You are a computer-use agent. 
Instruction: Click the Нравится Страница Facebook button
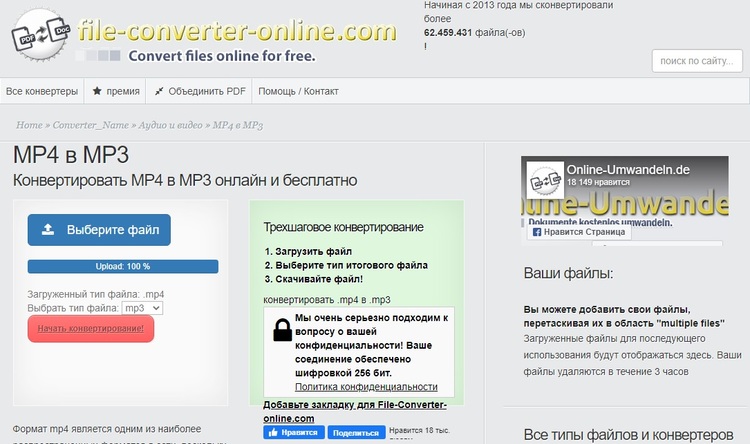tap(579, 232)
